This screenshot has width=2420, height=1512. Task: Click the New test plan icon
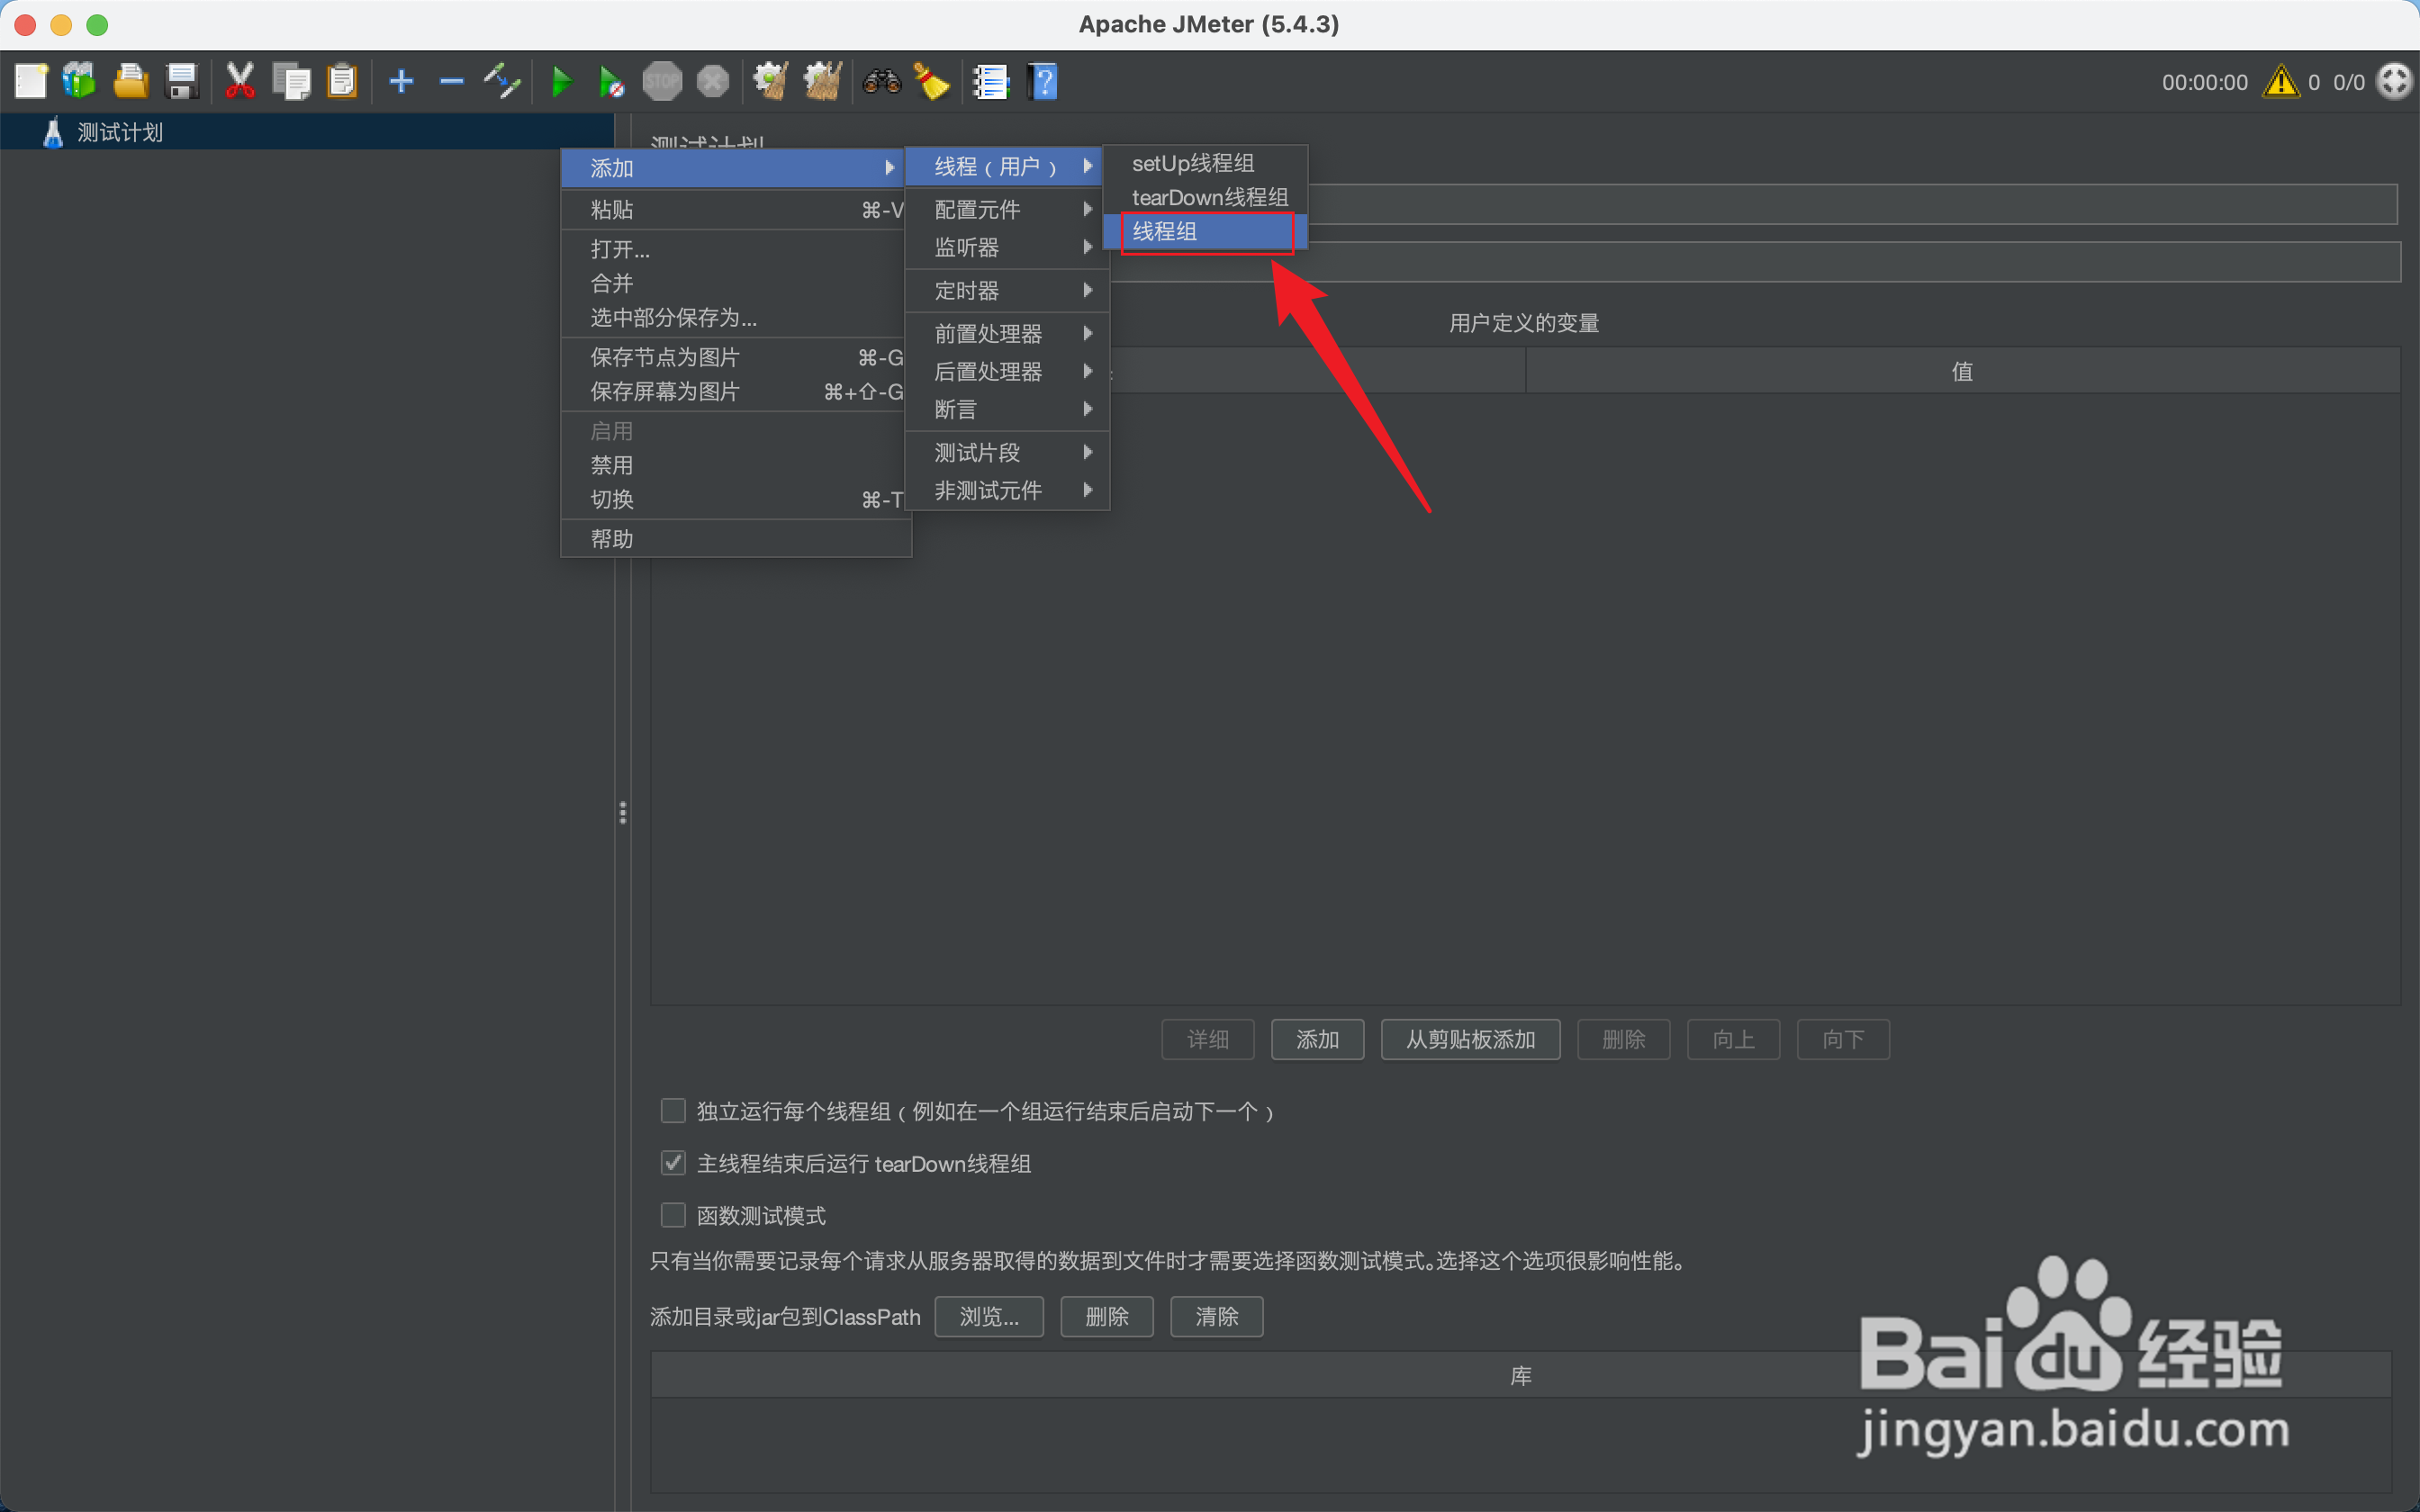31,81
